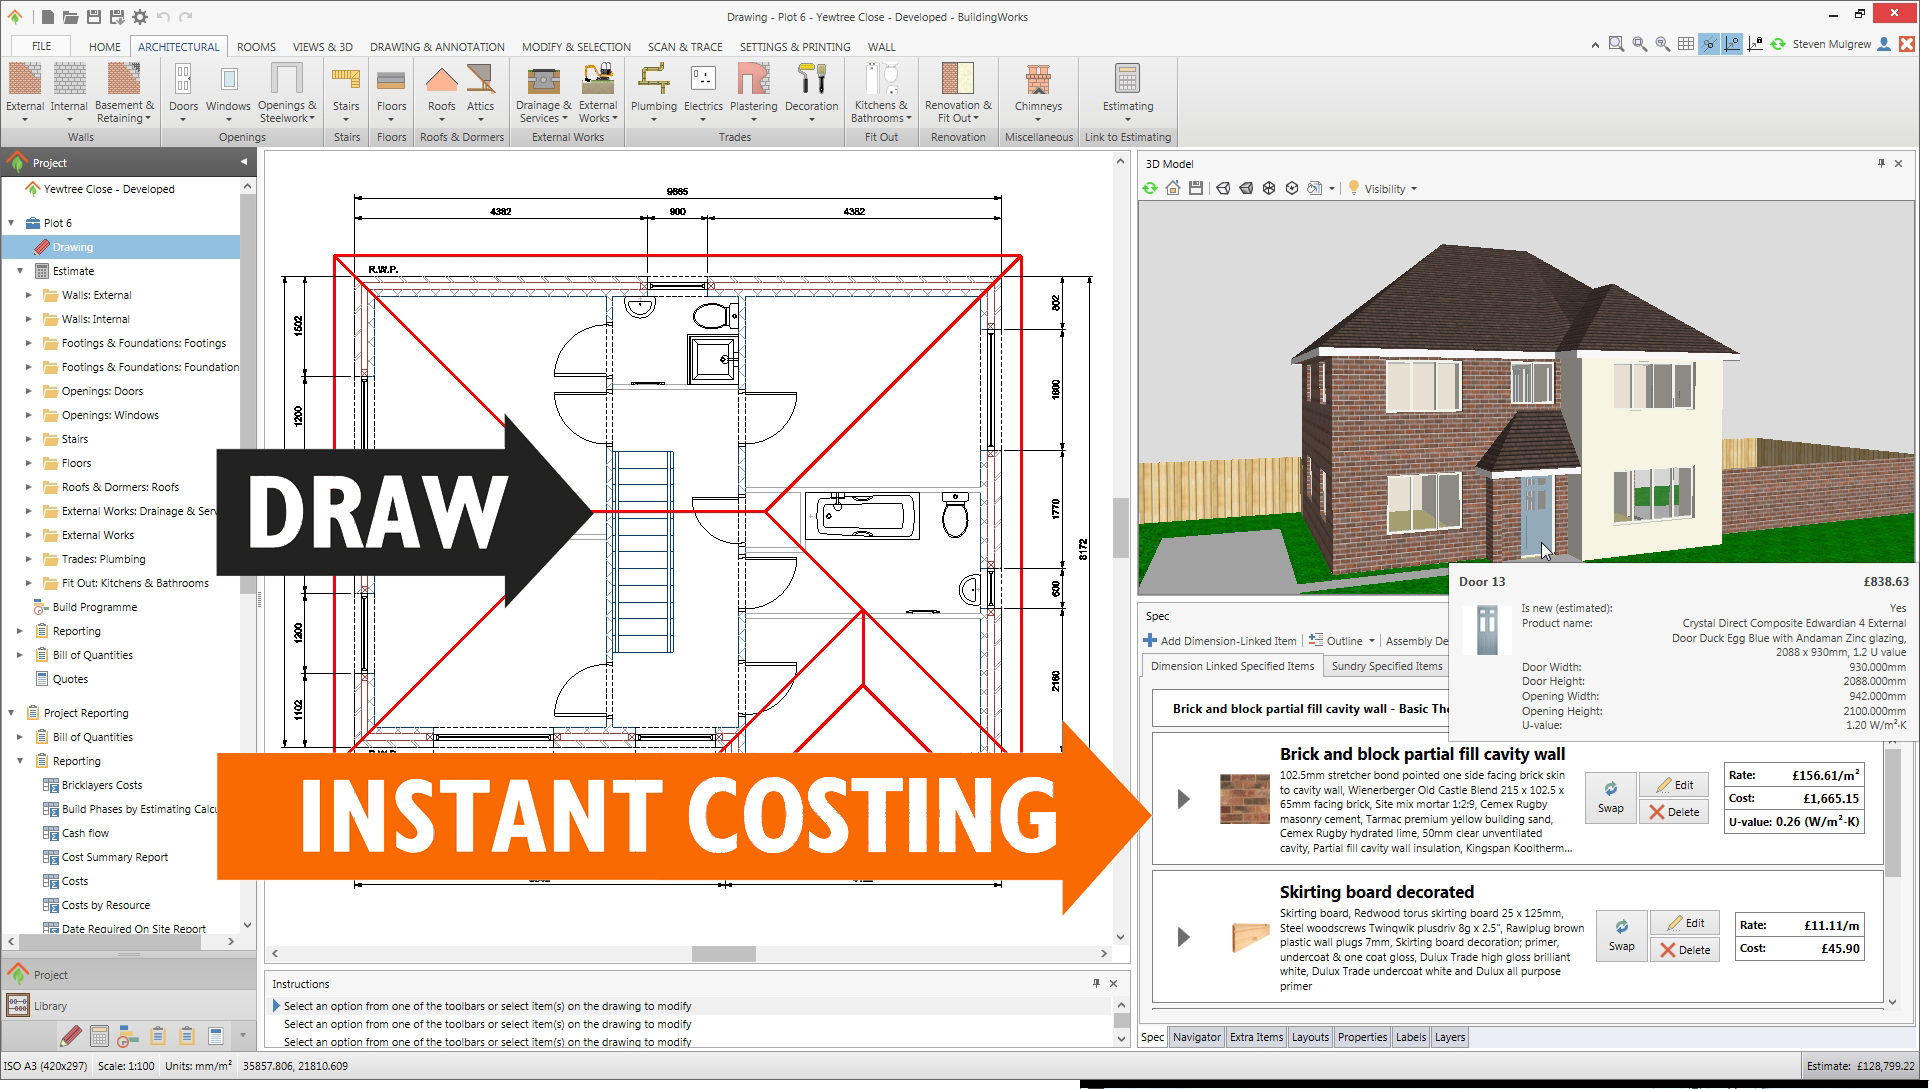Collapse the Plot 6 tree node
The width and height of the screenshot is (1929, 1089).
coord(11,223)
